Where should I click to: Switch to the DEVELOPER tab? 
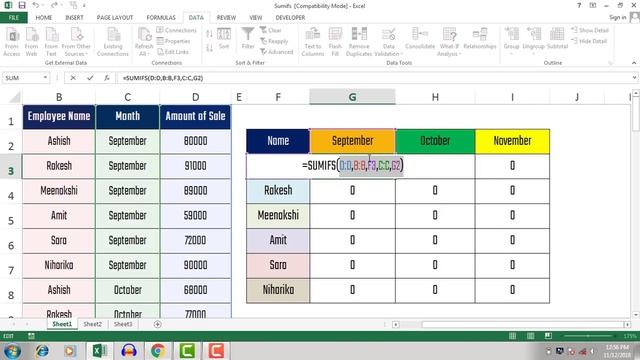click(290, 18)
